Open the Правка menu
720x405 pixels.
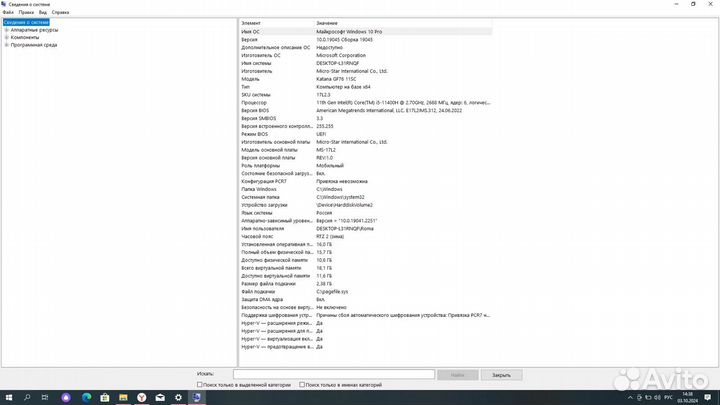[26, 12]
